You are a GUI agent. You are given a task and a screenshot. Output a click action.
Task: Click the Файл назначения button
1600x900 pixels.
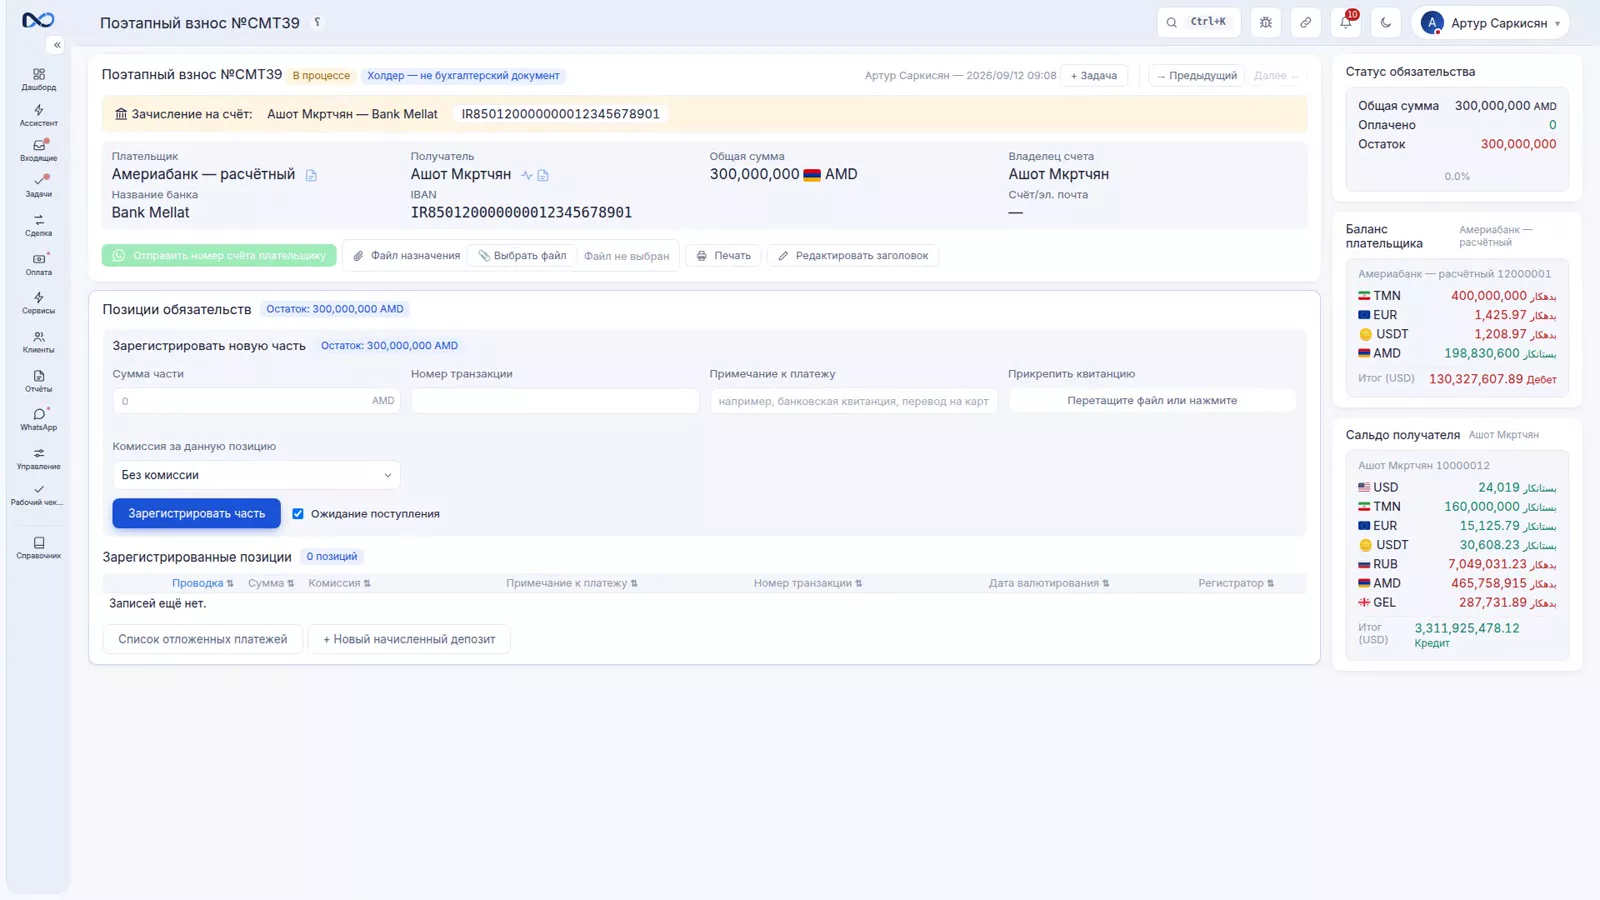[406, 256]
